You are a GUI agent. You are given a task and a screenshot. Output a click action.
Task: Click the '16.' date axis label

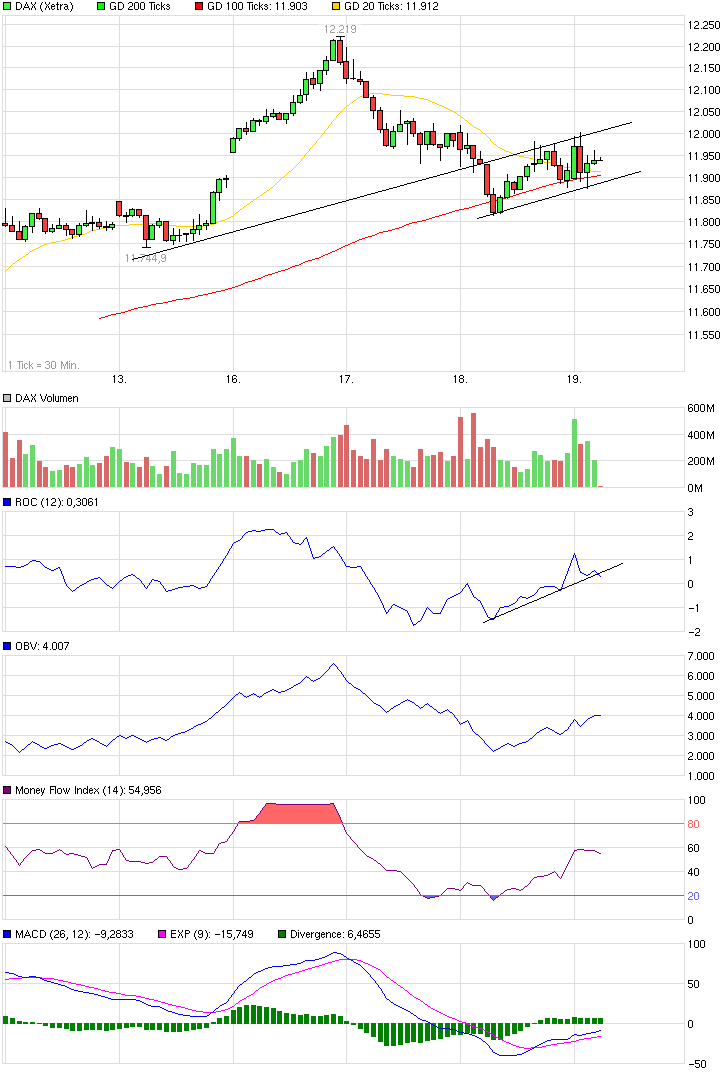pyautogui.click(x=233, y=379)
